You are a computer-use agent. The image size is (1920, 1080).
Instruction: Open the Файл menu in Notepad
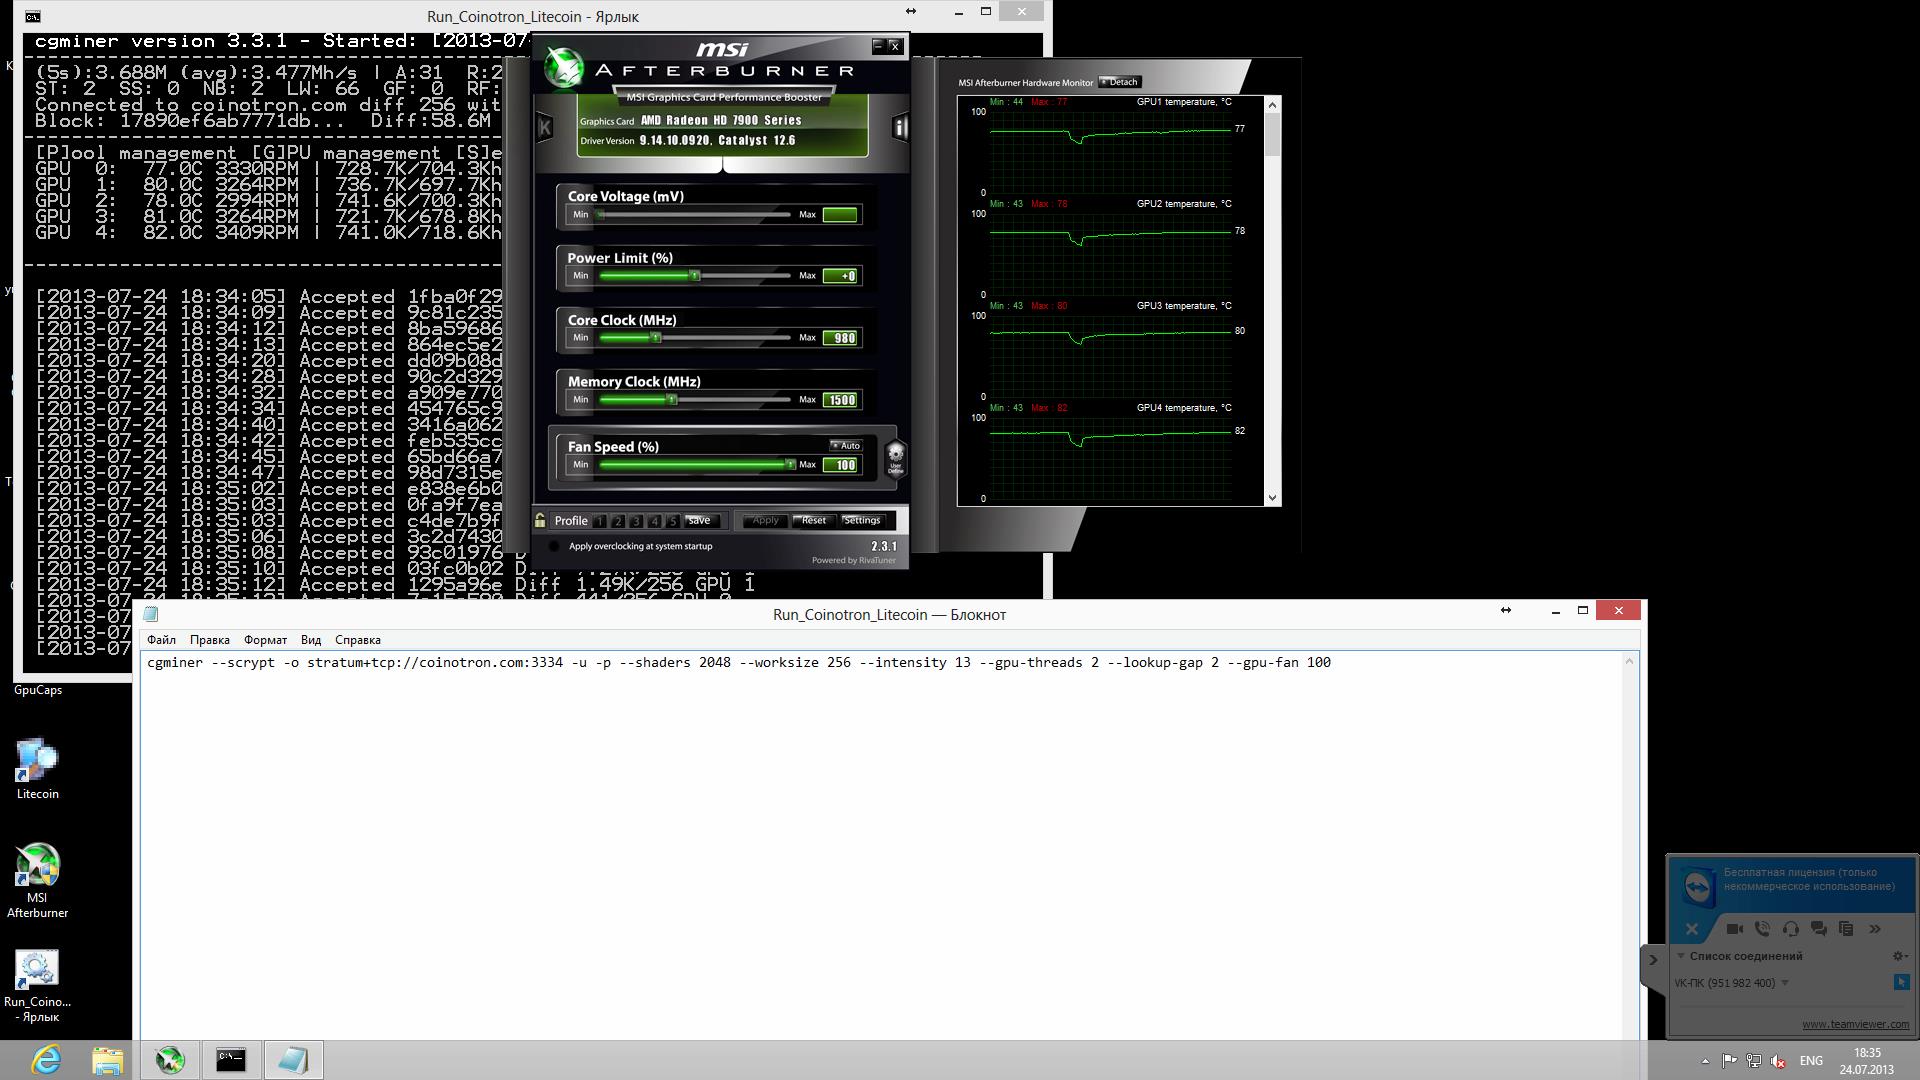161,640
